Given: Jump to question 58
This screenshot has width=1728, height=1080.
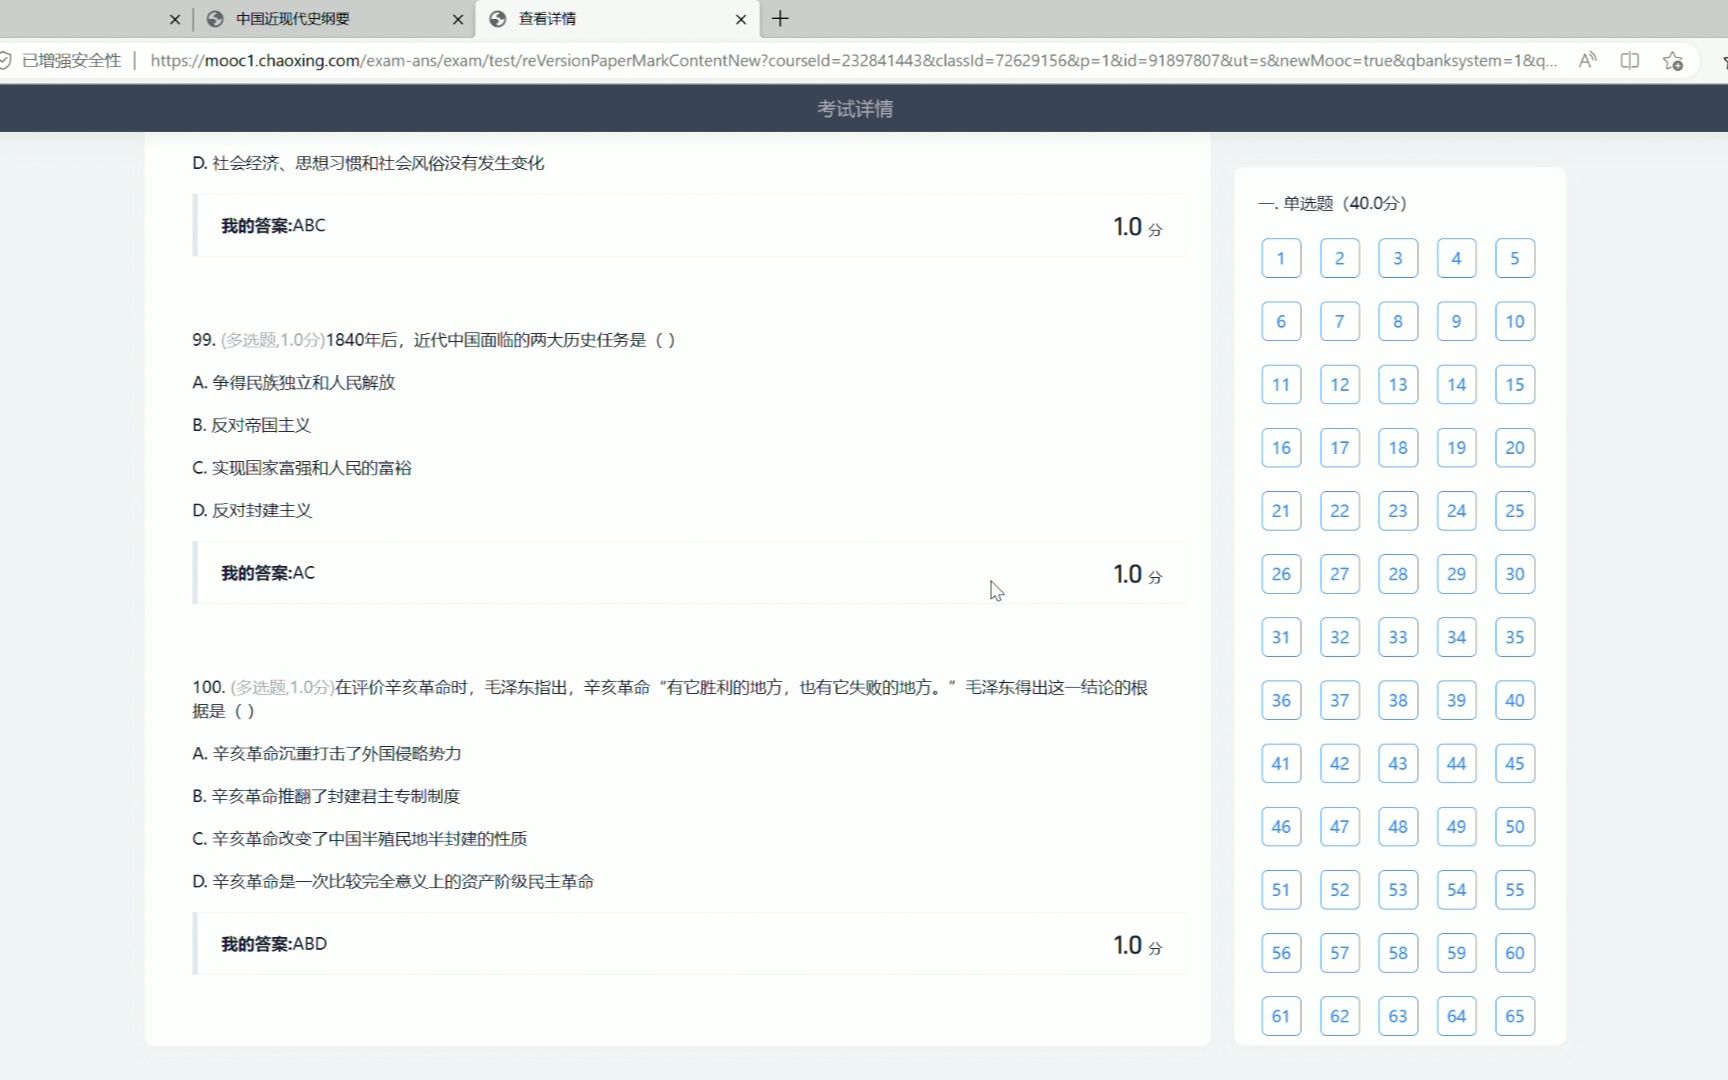Looking at the screenshot, I should (1398, 953).
